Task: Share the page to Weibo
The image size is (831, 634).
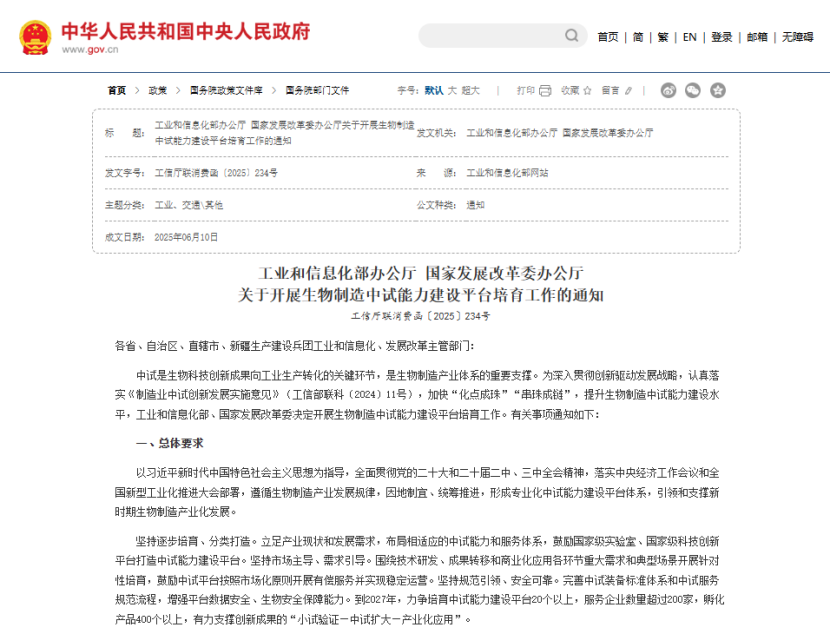Action: (668, 90)
